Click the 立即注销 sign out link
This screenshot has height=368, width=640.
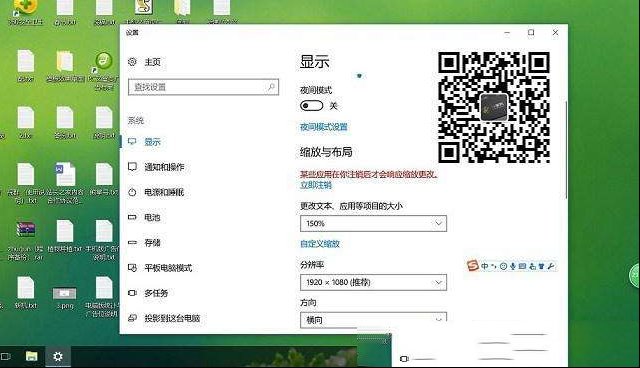click(316, 185)
